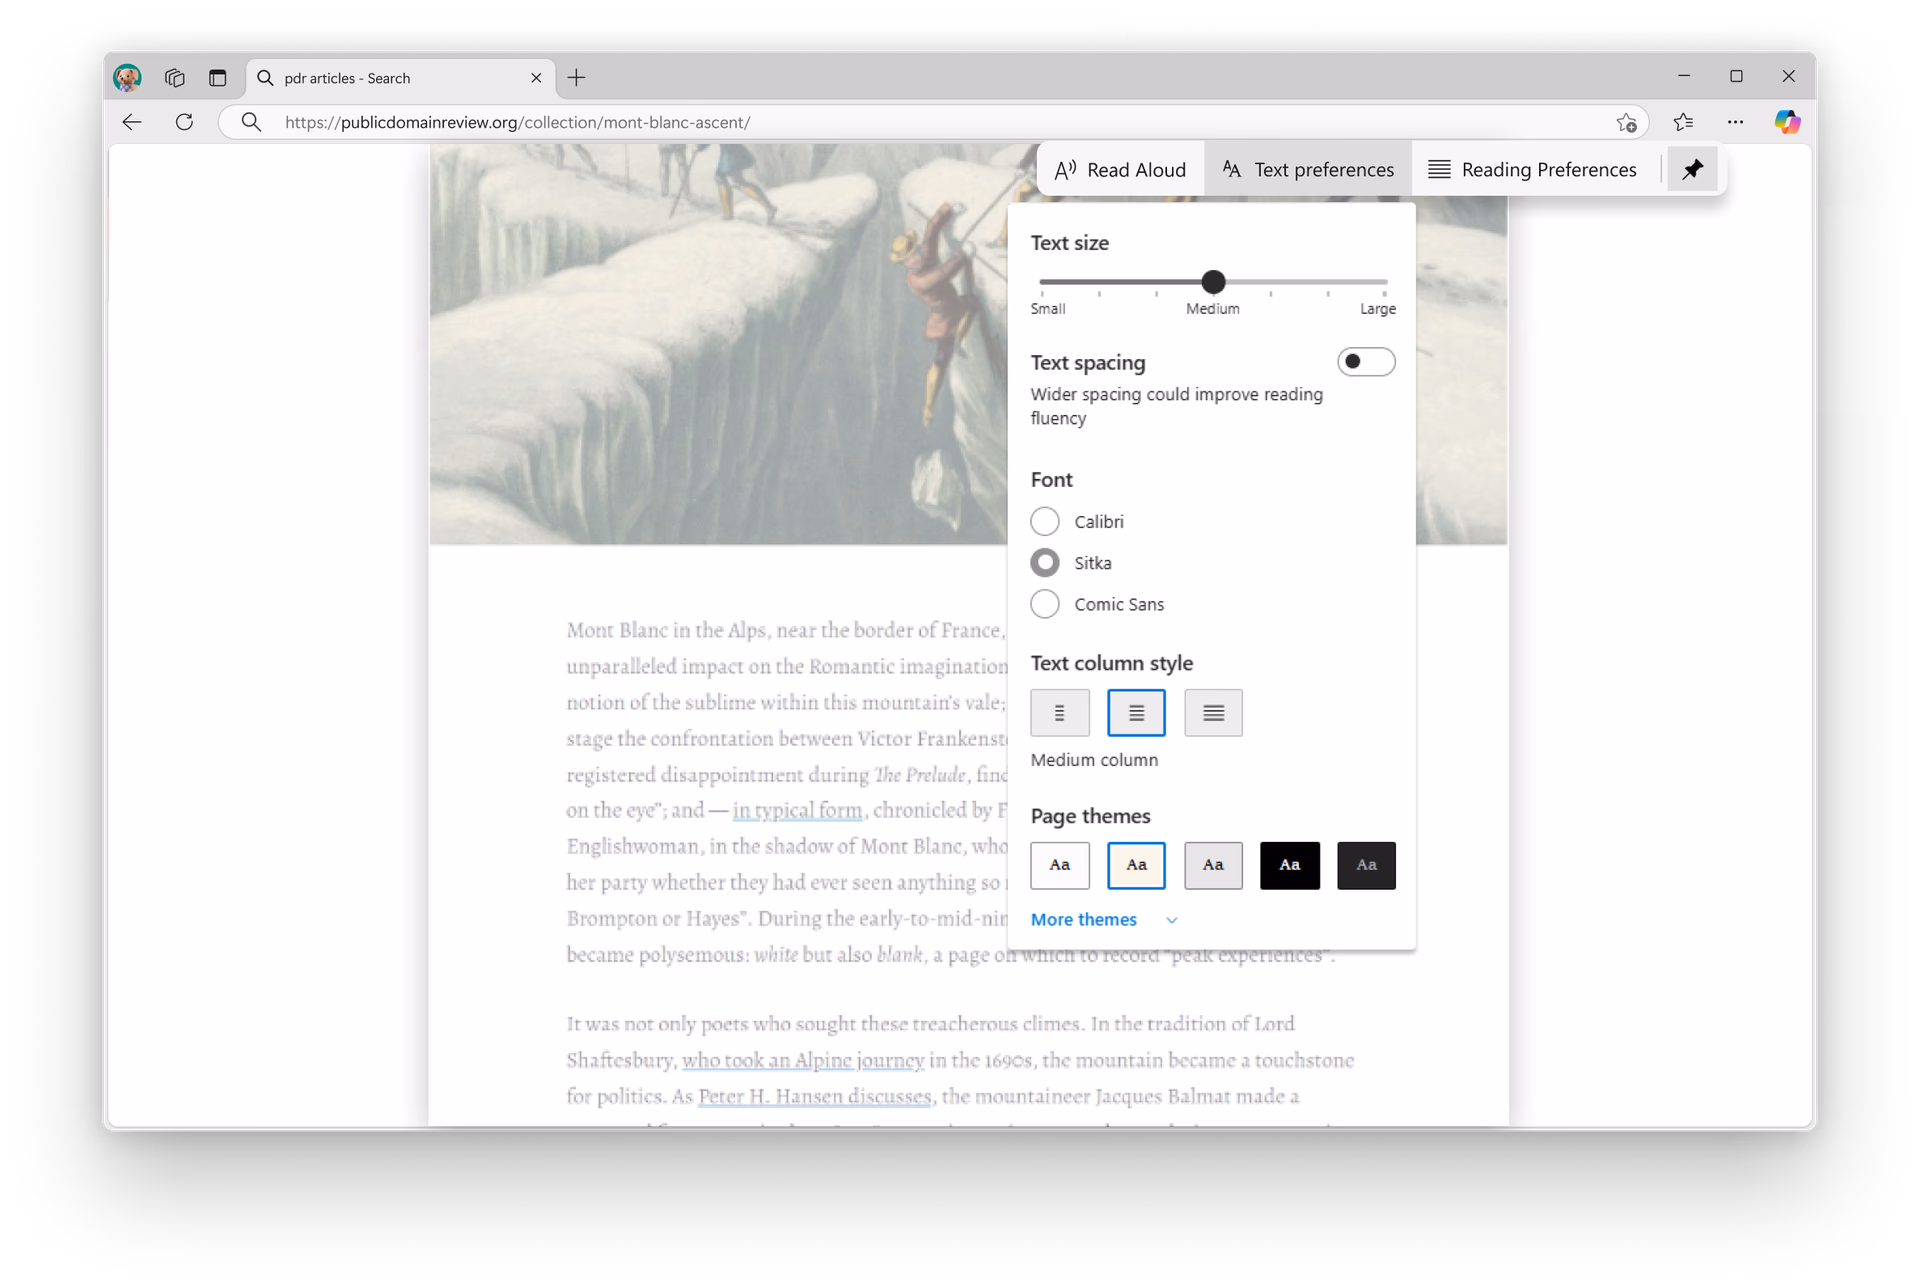
Task: Open Copilot from the toolbar
Action: [x=1787, y=122]
